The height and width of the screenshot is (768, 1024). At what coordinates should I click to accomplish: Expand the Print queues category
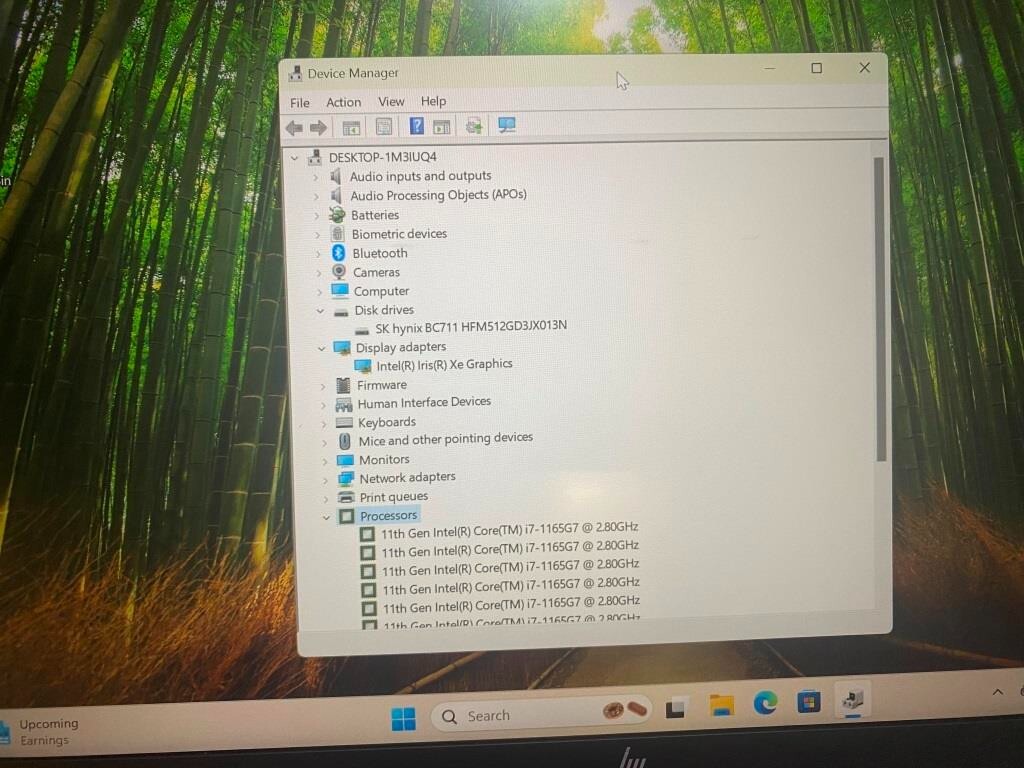[x=327, y=499]
